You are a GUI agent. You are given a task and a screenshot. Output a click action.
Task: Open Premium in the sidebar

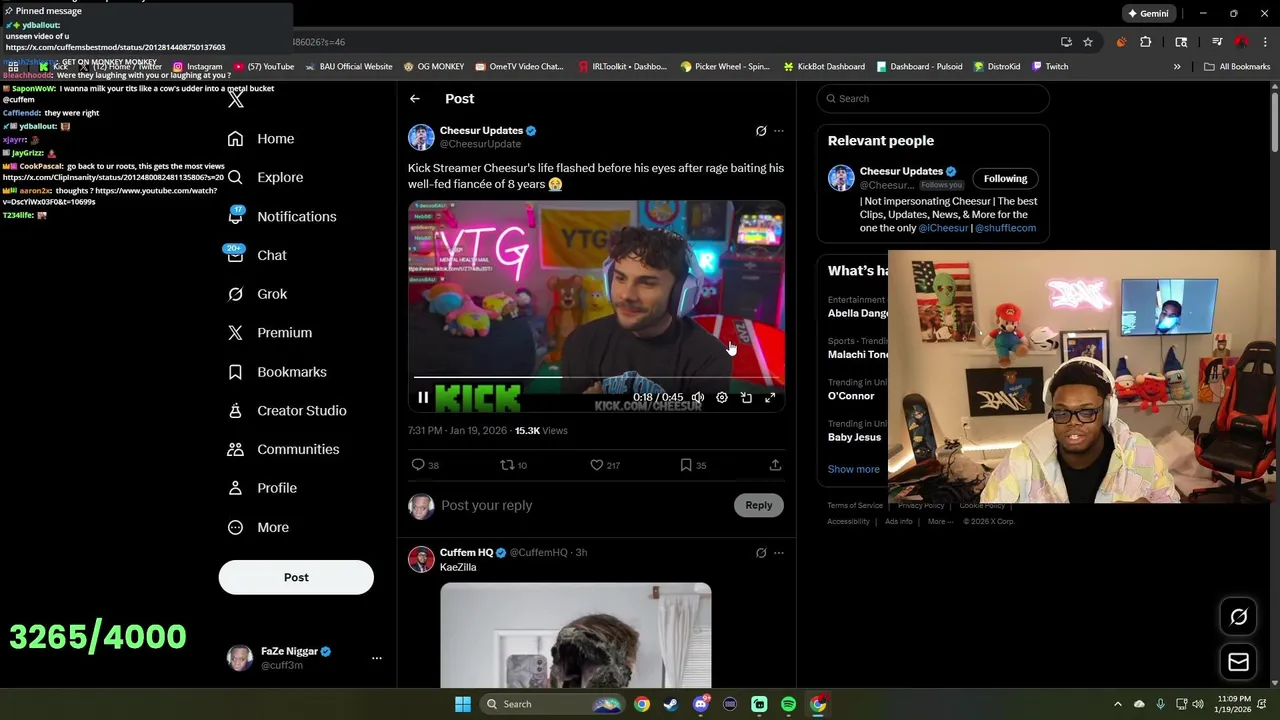click(x=270, y=332)
